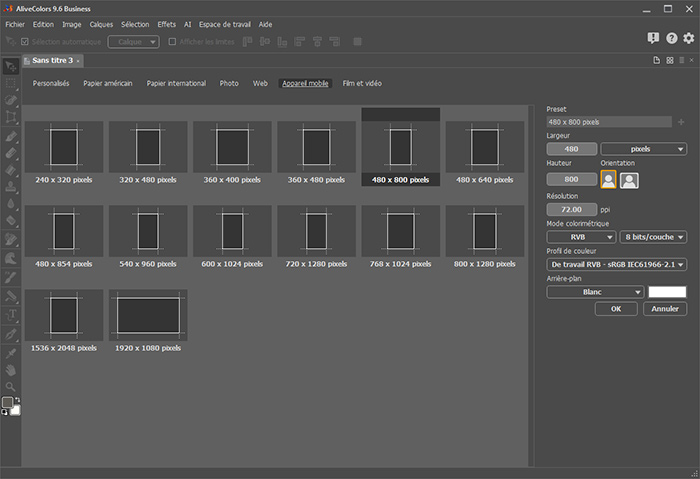Click the reset default colors icon

click(x=4, y=412)
